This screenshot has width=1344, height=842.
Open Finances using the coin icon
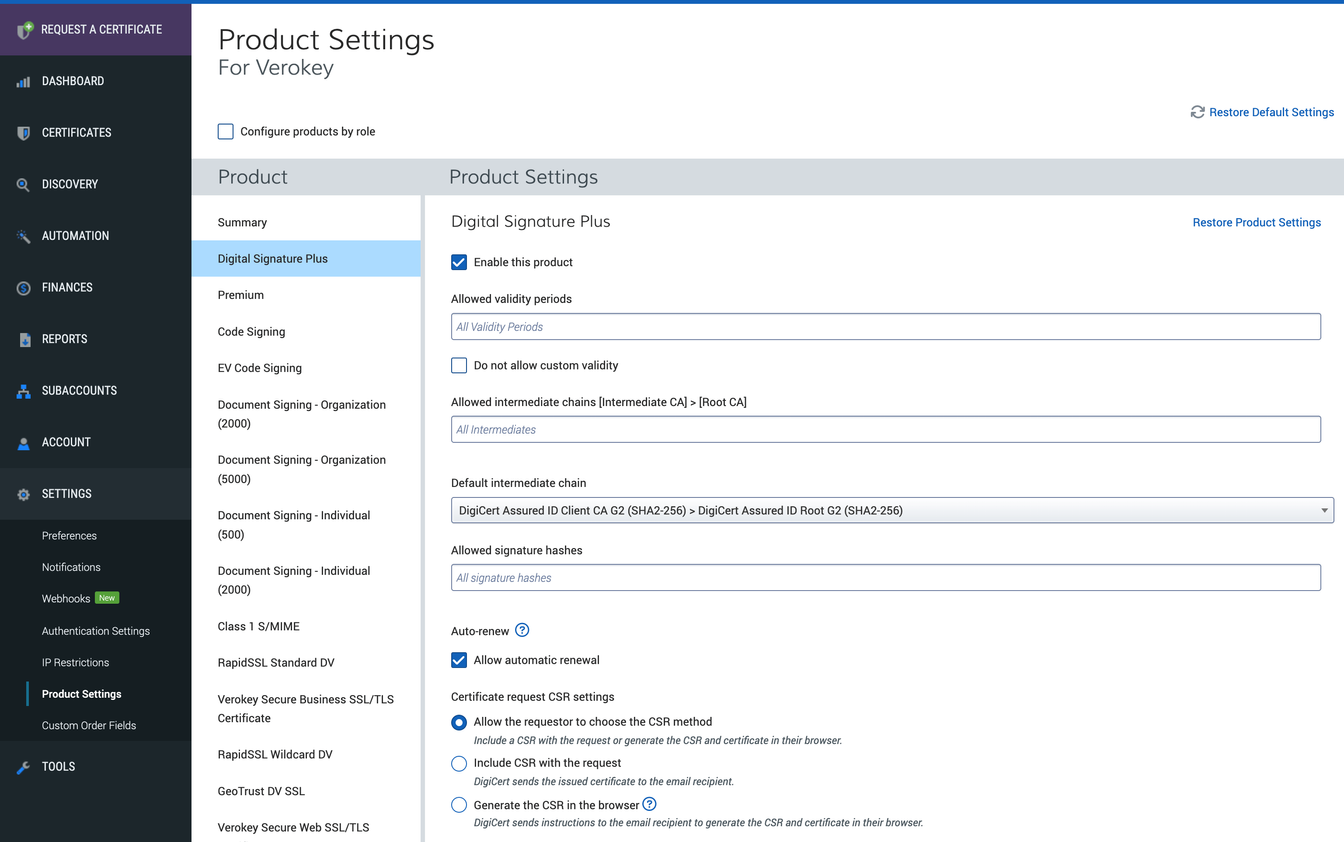[22, 287]
